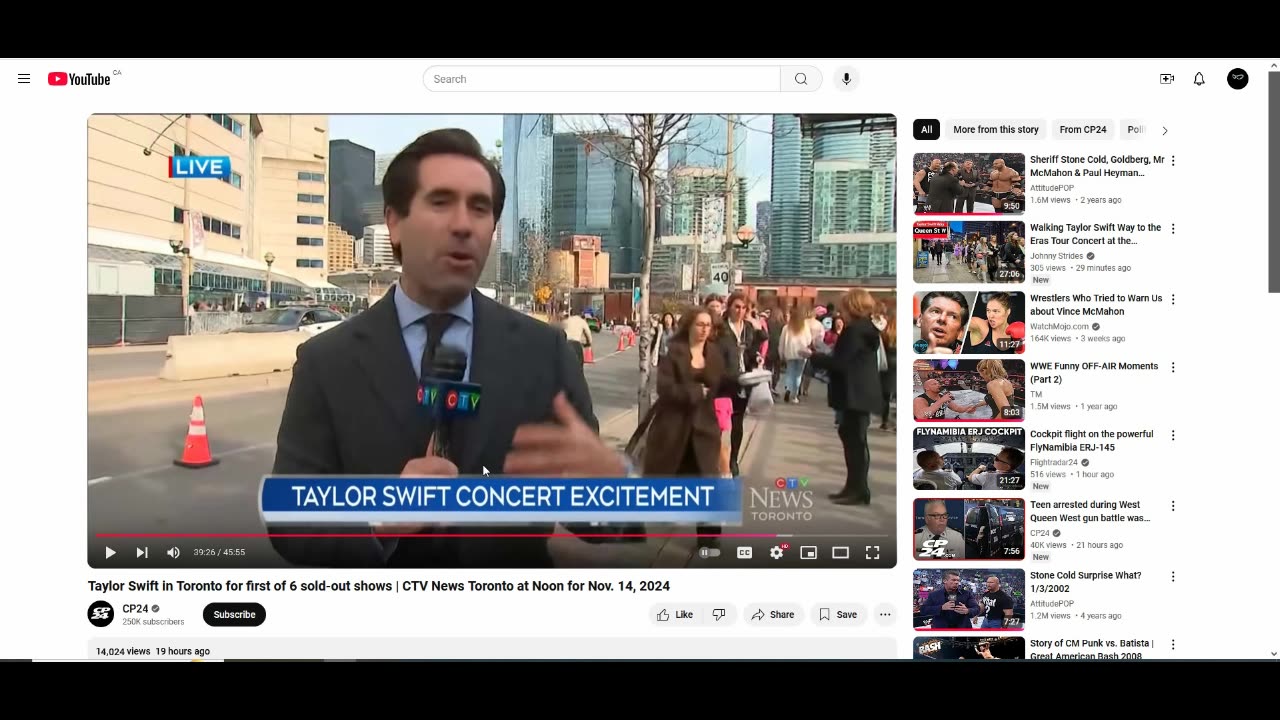Select the All filter chip
The width and height of the screenshot is (1280, 720).
coord(927,130)
